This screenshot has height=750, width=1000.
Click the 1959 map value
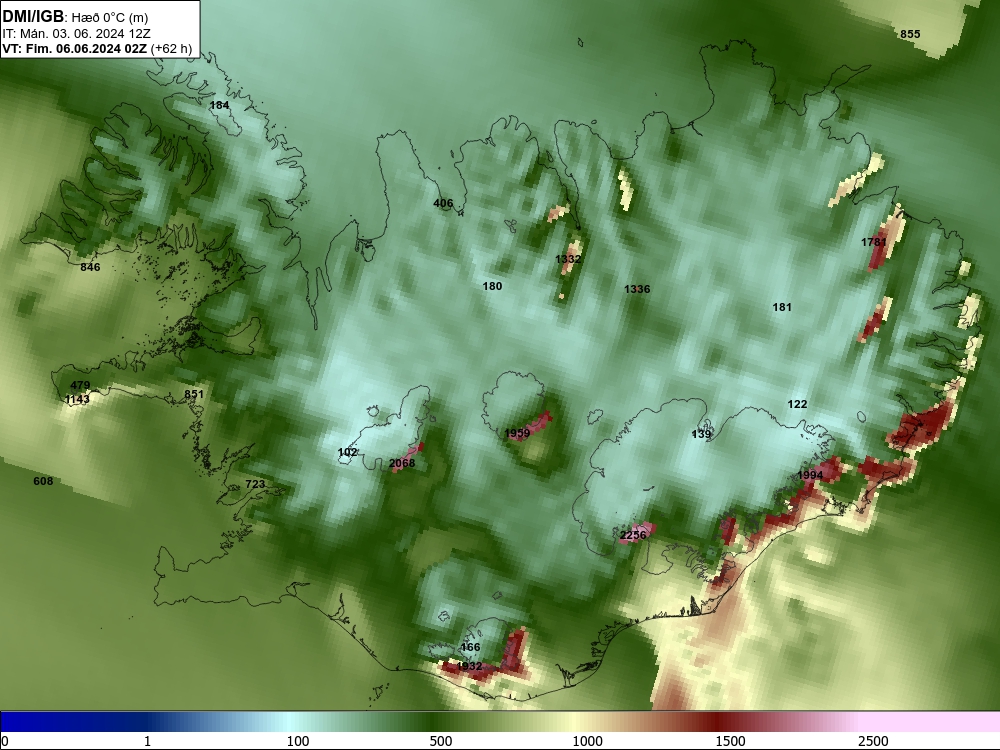(517, 434)
